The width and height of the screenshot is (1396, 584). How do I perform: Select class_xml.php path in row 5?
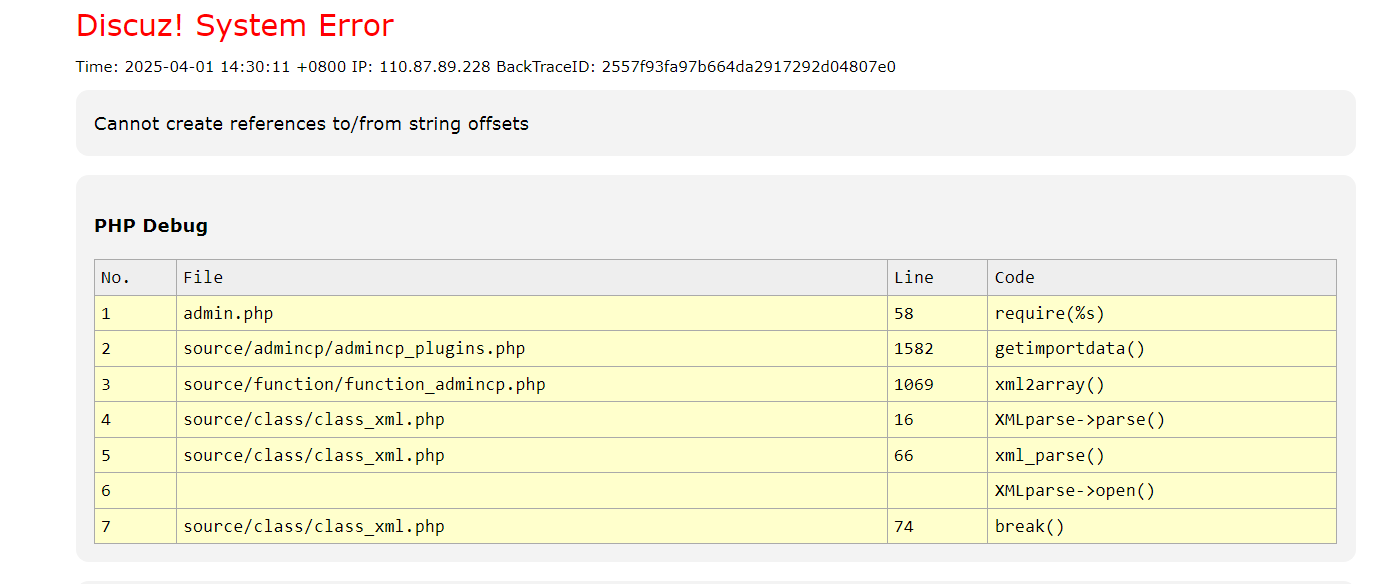314,455
